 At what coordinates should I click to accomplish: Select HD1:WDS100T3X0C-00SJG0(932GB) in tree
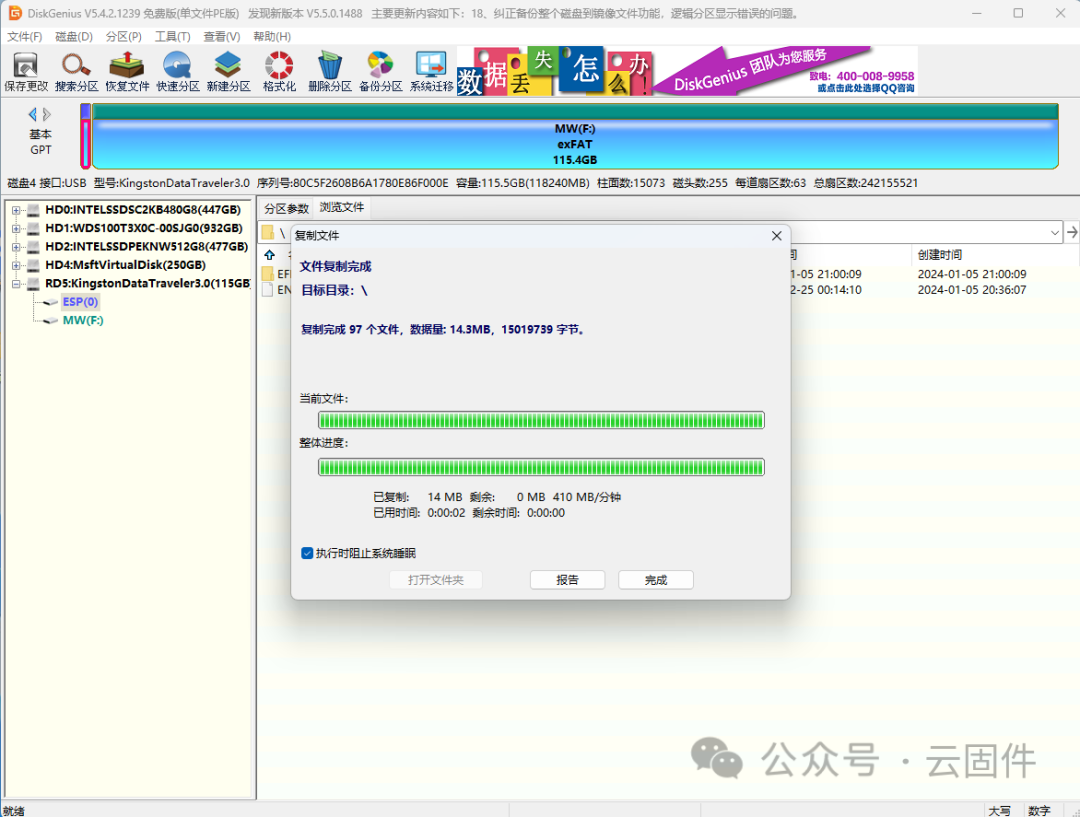click(144, 228)
